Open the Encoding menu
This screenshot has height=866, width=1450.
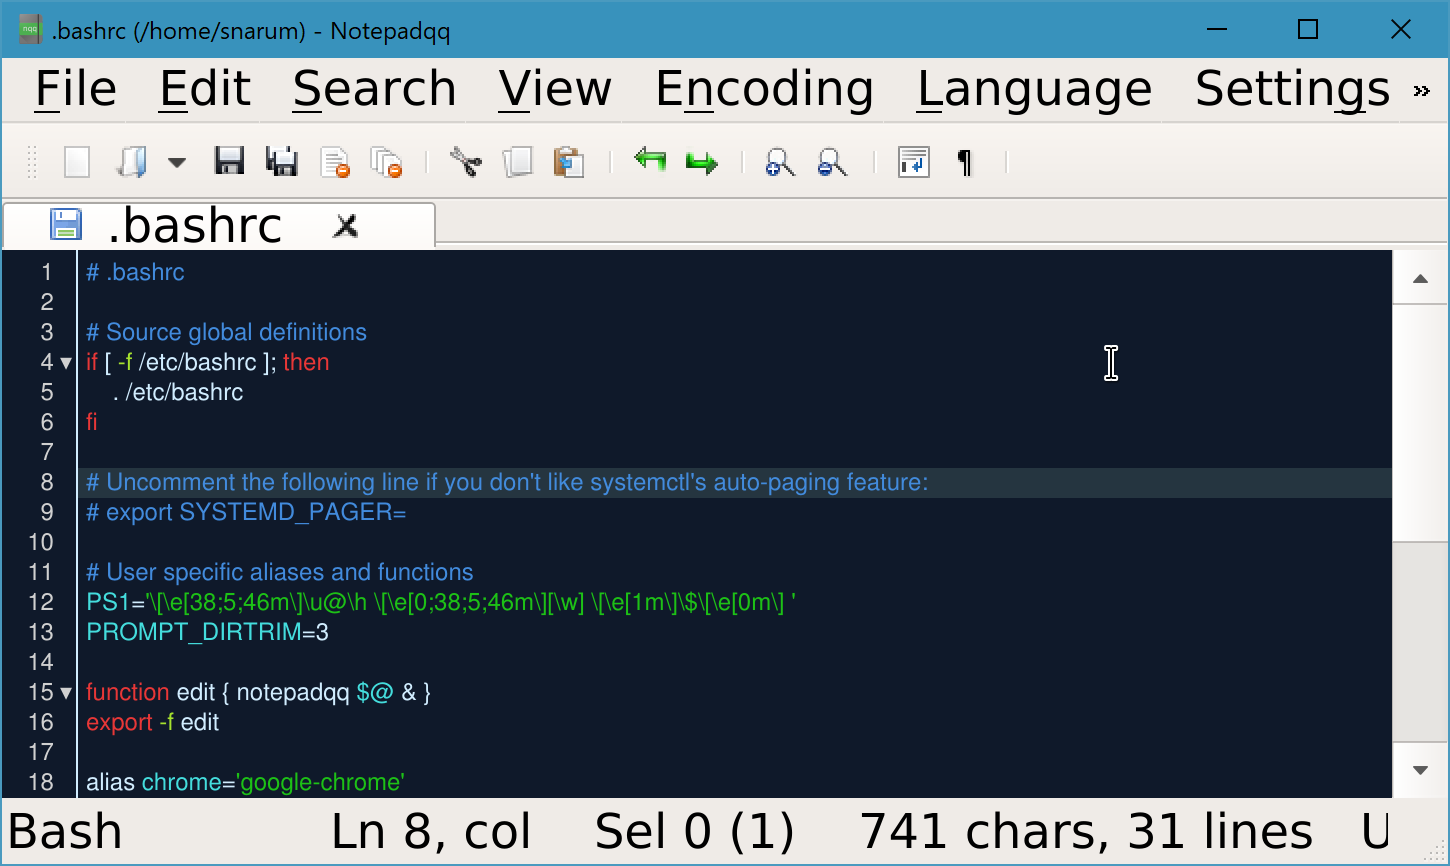(x=764, y=88)
